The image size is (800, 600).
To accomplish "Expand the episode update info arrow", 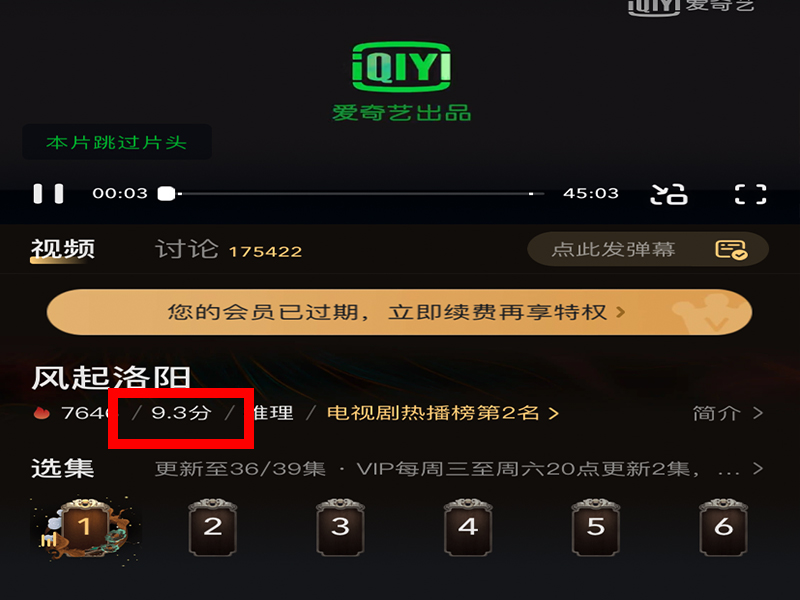I will (758, 468).
